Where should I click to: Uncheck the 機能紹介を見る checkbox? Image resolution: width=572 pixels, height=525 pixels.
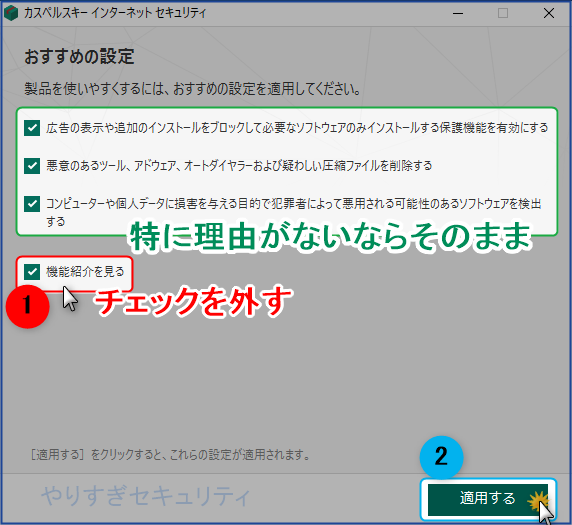coord(32,271)
